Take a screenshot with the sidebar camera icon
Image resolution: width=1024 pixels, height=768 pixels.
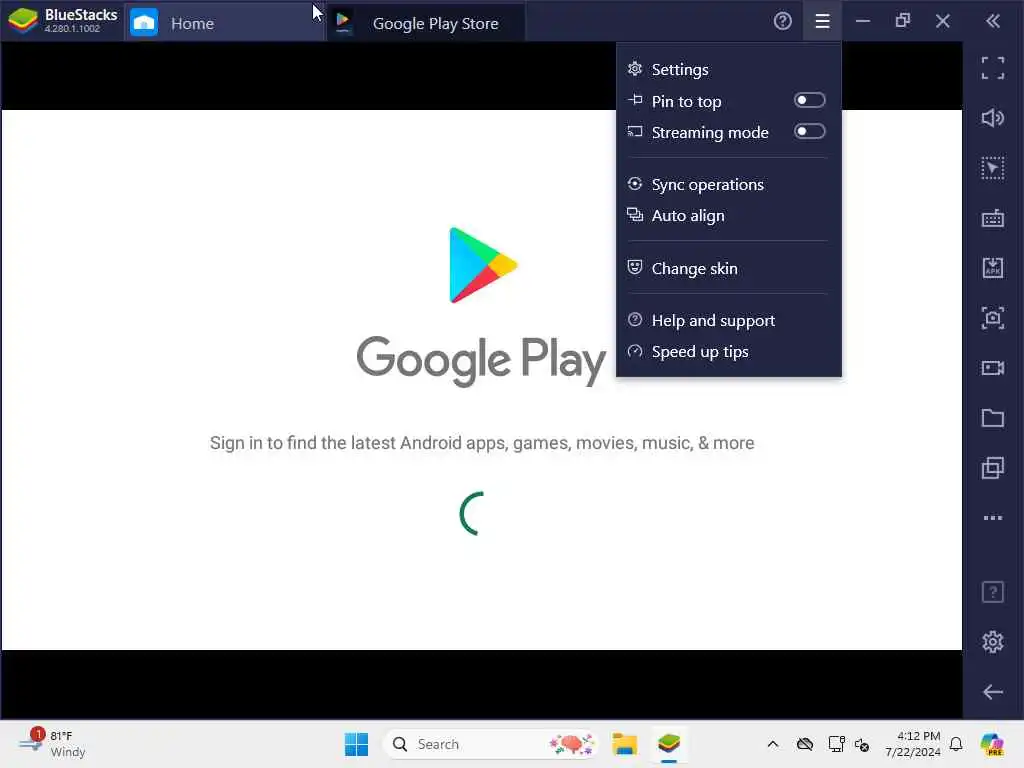click(993, 318)
